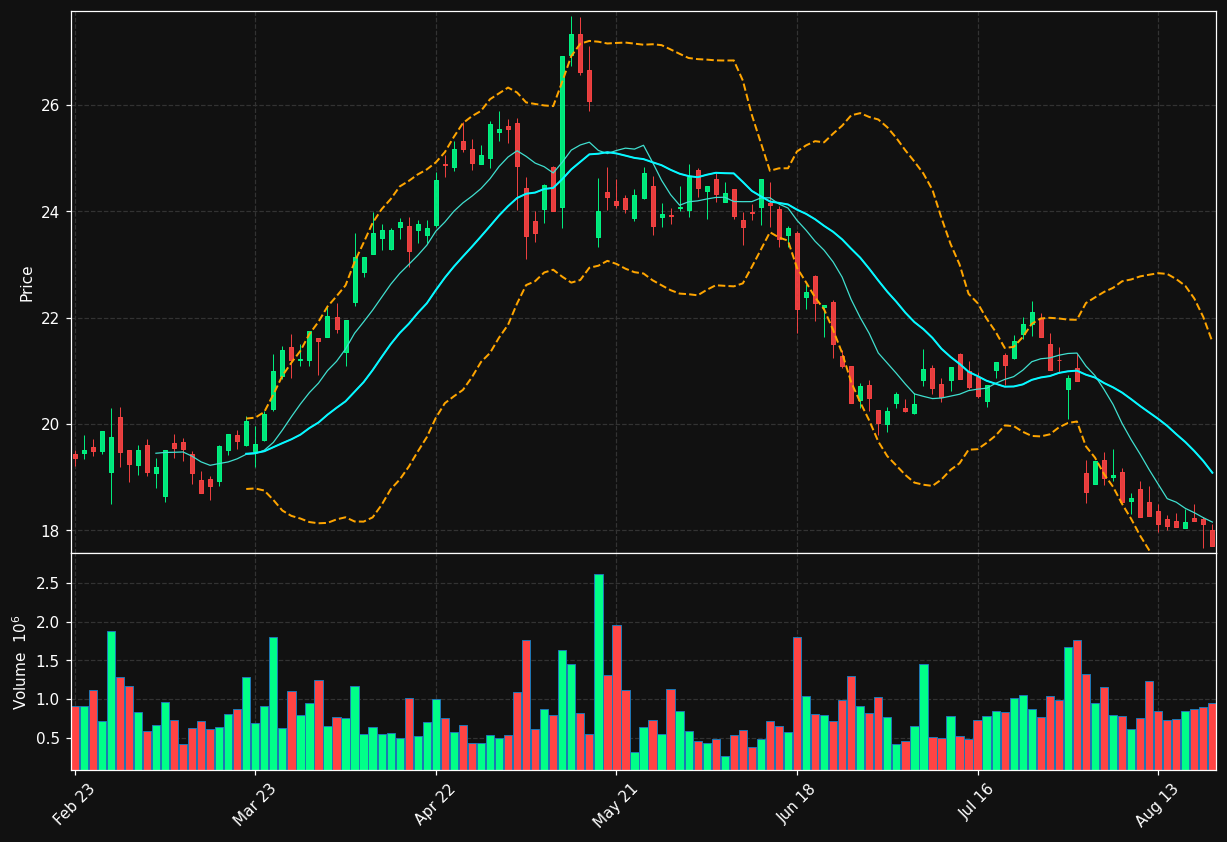Click the 'Aug 13' date axis label
The height and width of the screenshot is (842, 1227).
click(x=1158, y=805)
